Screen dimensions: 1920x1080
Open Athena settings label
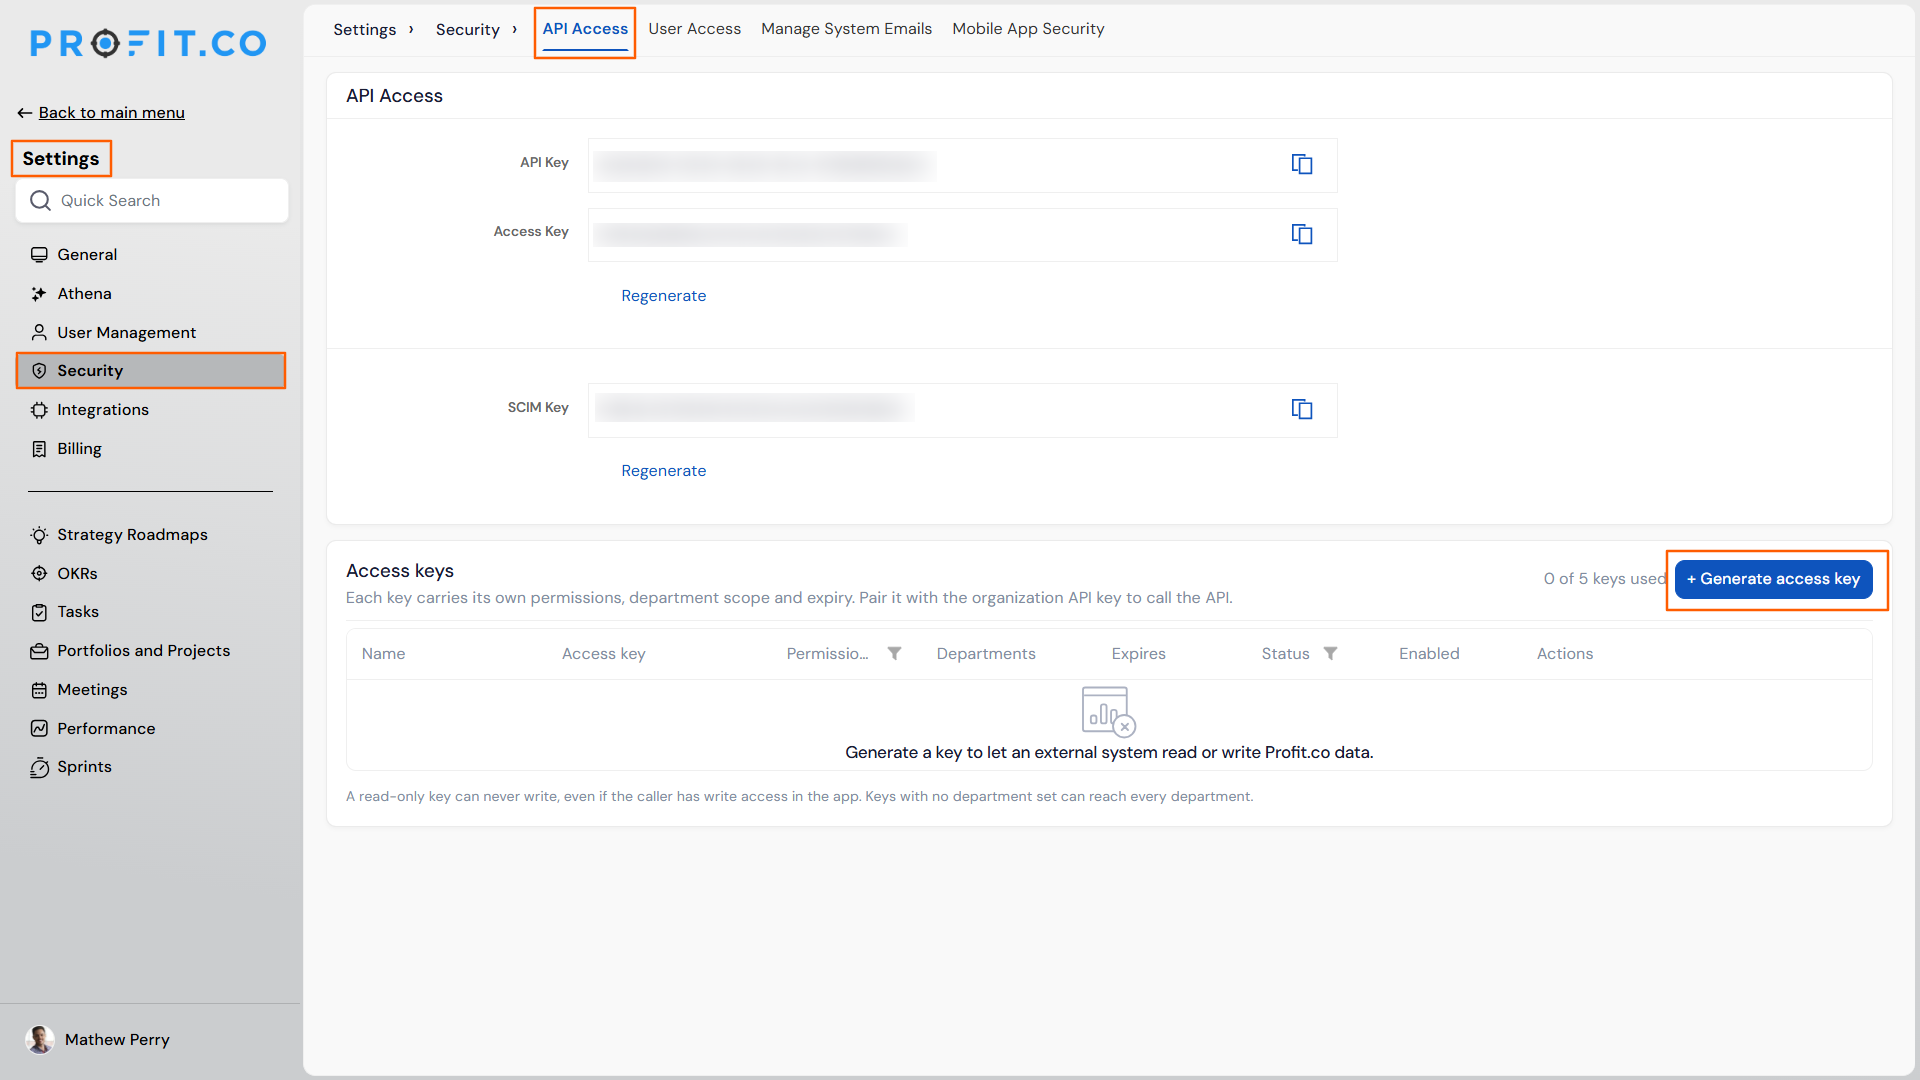pyautogui.click(x=84, y=294)
